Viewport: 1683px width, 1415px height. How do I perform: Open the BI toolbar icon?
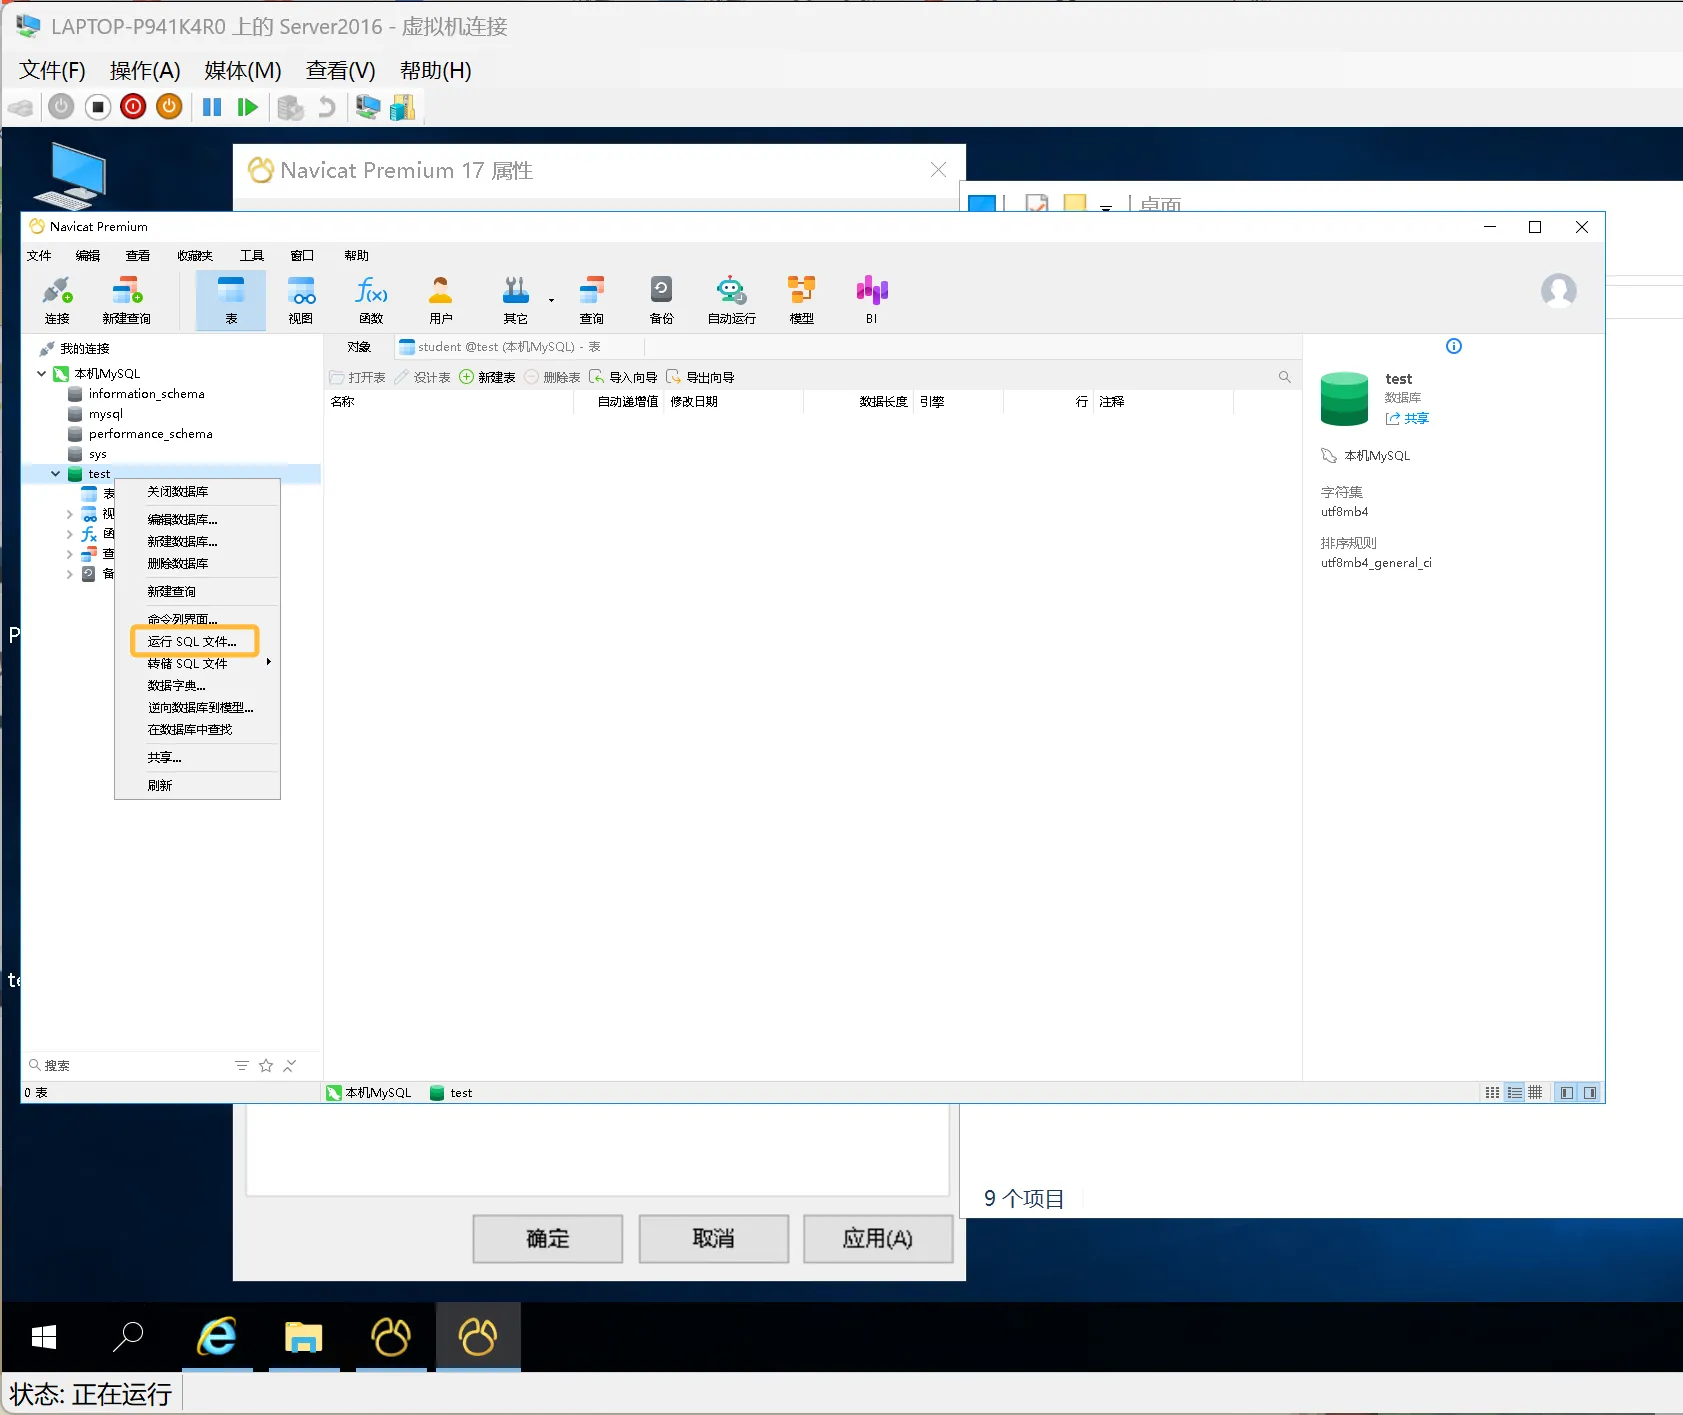872,300
